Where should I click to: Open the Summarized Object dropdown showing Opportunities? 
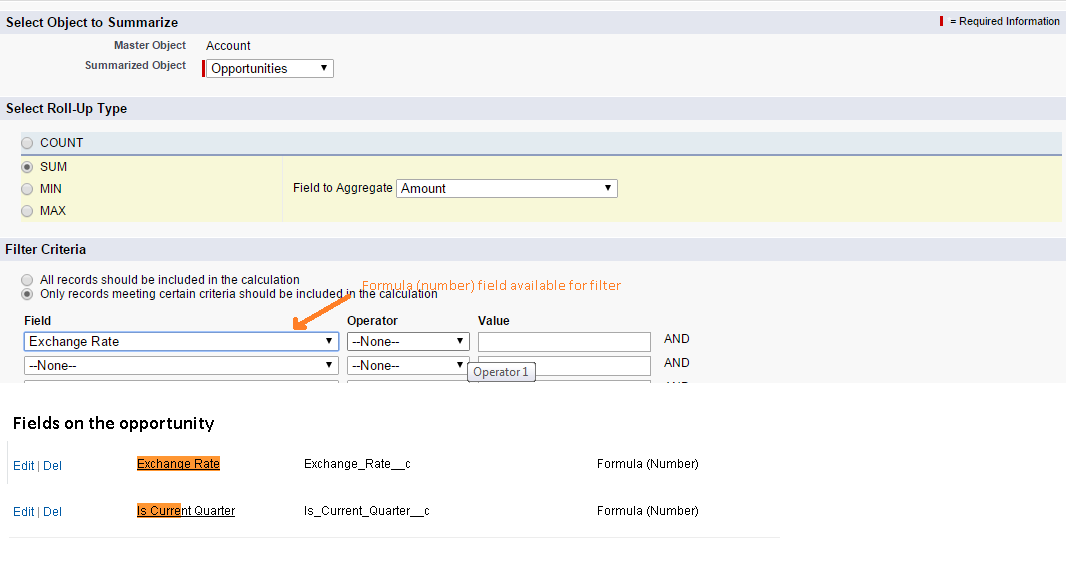(270, 69)
